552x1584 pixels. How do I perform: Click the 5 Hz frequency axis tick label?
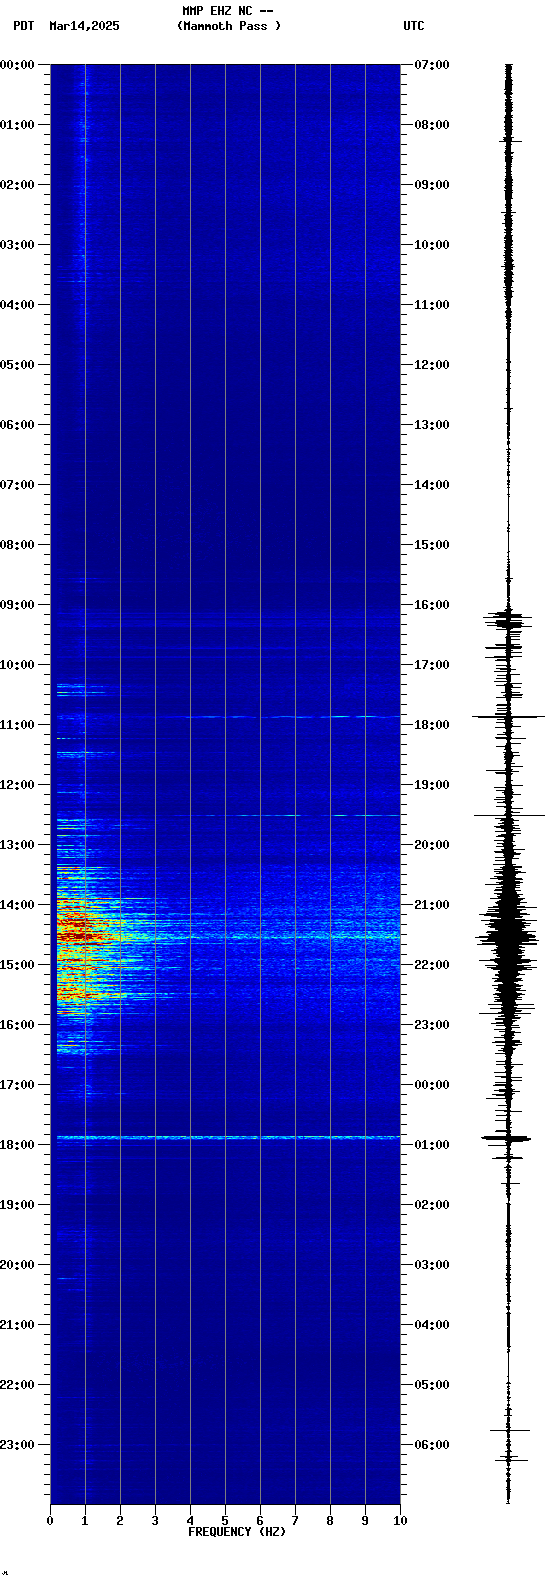(x=225, y=1521)
